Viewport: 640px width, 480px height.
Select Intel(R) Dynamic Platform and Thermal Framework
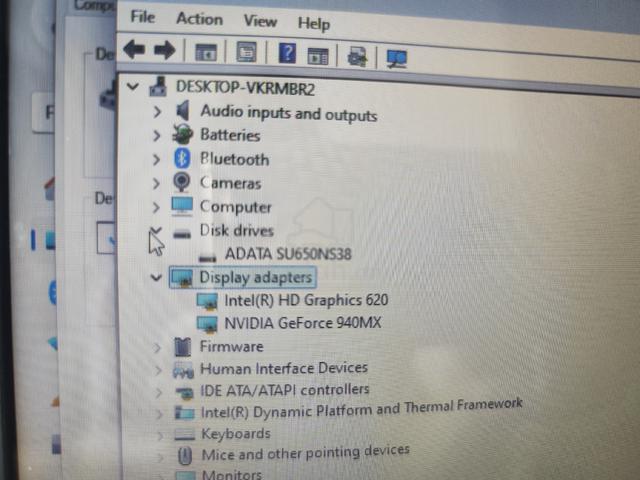[x=362, y=408]
